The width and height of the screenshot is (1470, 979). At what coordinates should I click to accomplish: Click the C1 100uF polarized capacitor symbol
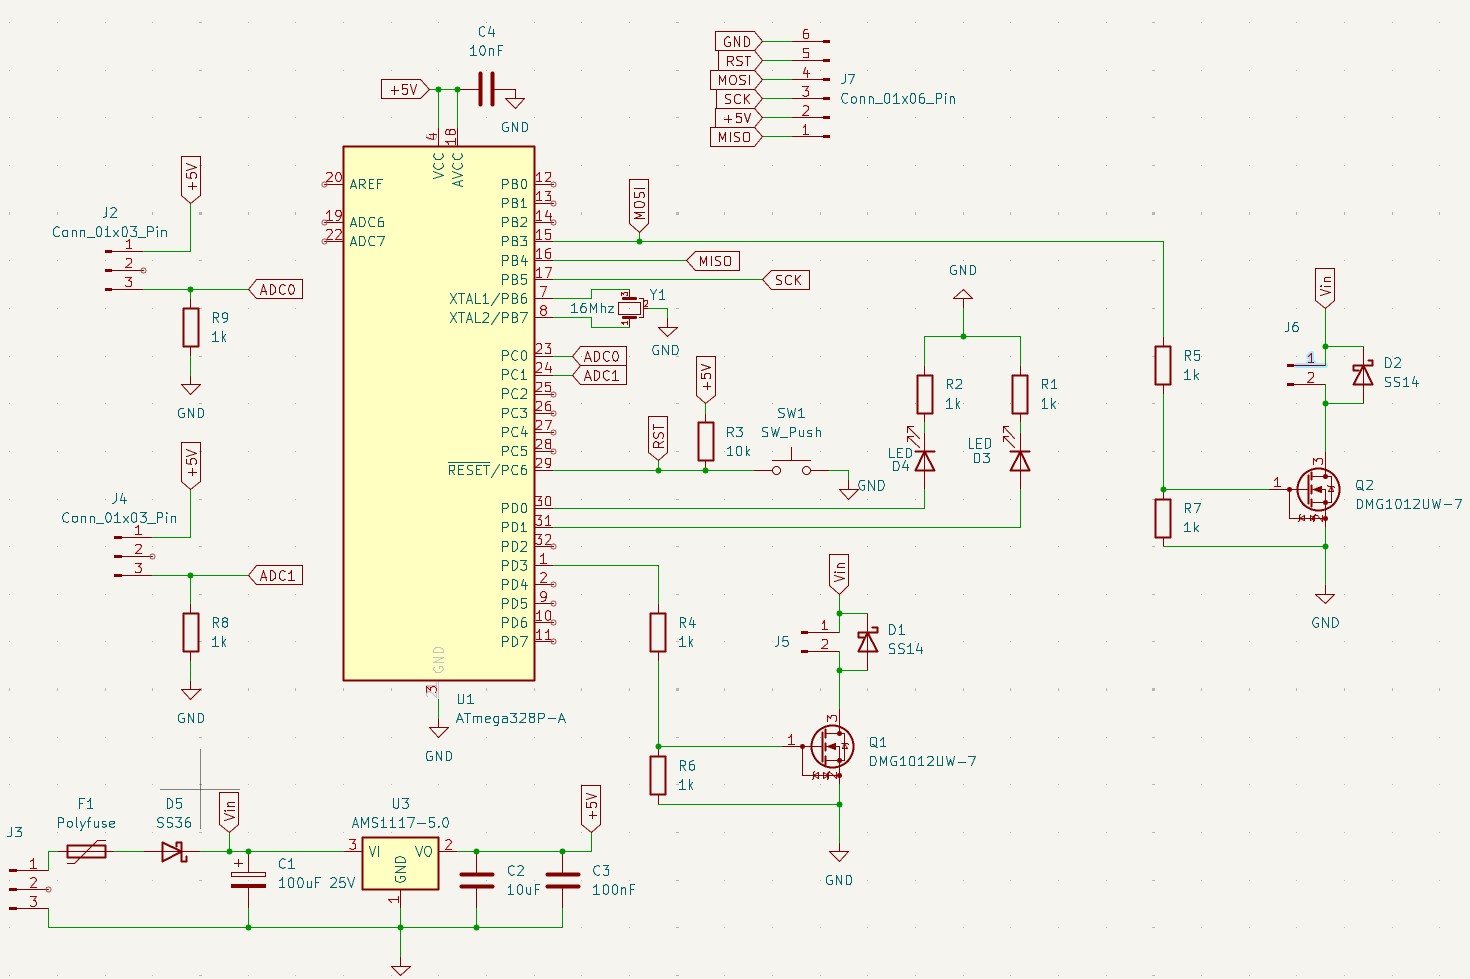[248, 879]
